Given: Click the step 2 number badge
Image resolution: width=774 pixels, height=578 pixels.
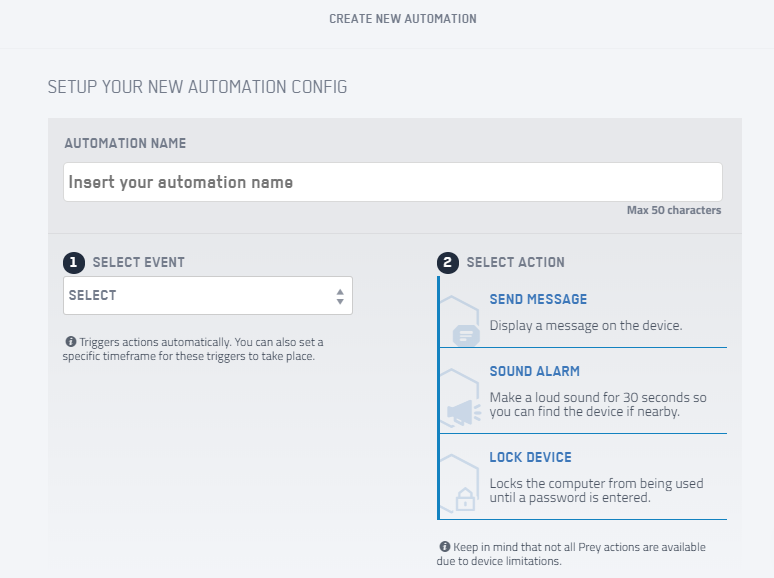Looking at the screenshot, I should coord(447,263).
